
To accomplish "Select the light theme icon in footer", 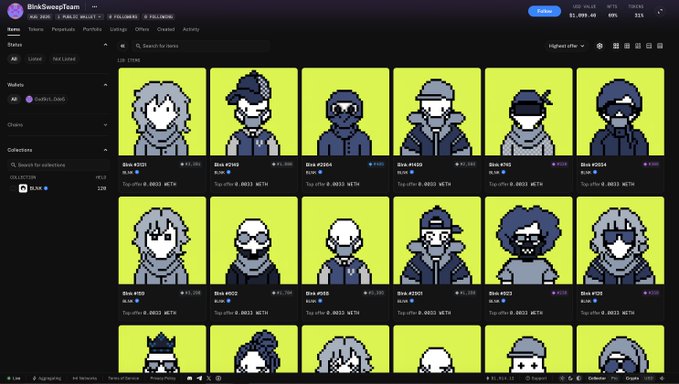I will coord(562,378).
